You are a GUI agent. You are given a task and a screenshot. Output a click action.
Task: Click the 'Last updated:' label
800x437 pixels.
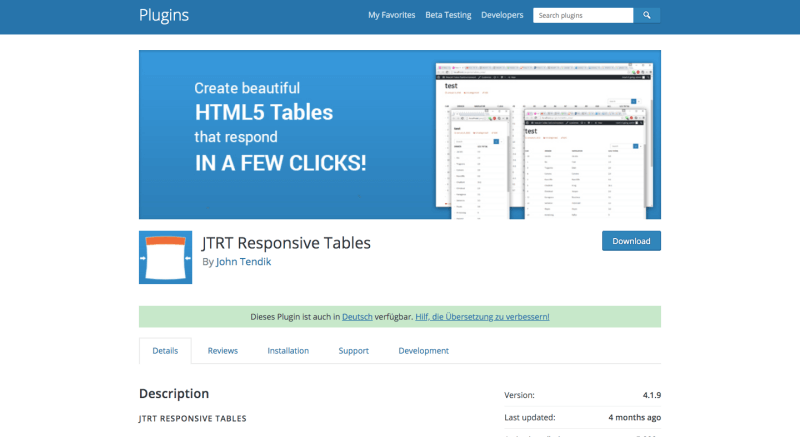pos(530,417)
